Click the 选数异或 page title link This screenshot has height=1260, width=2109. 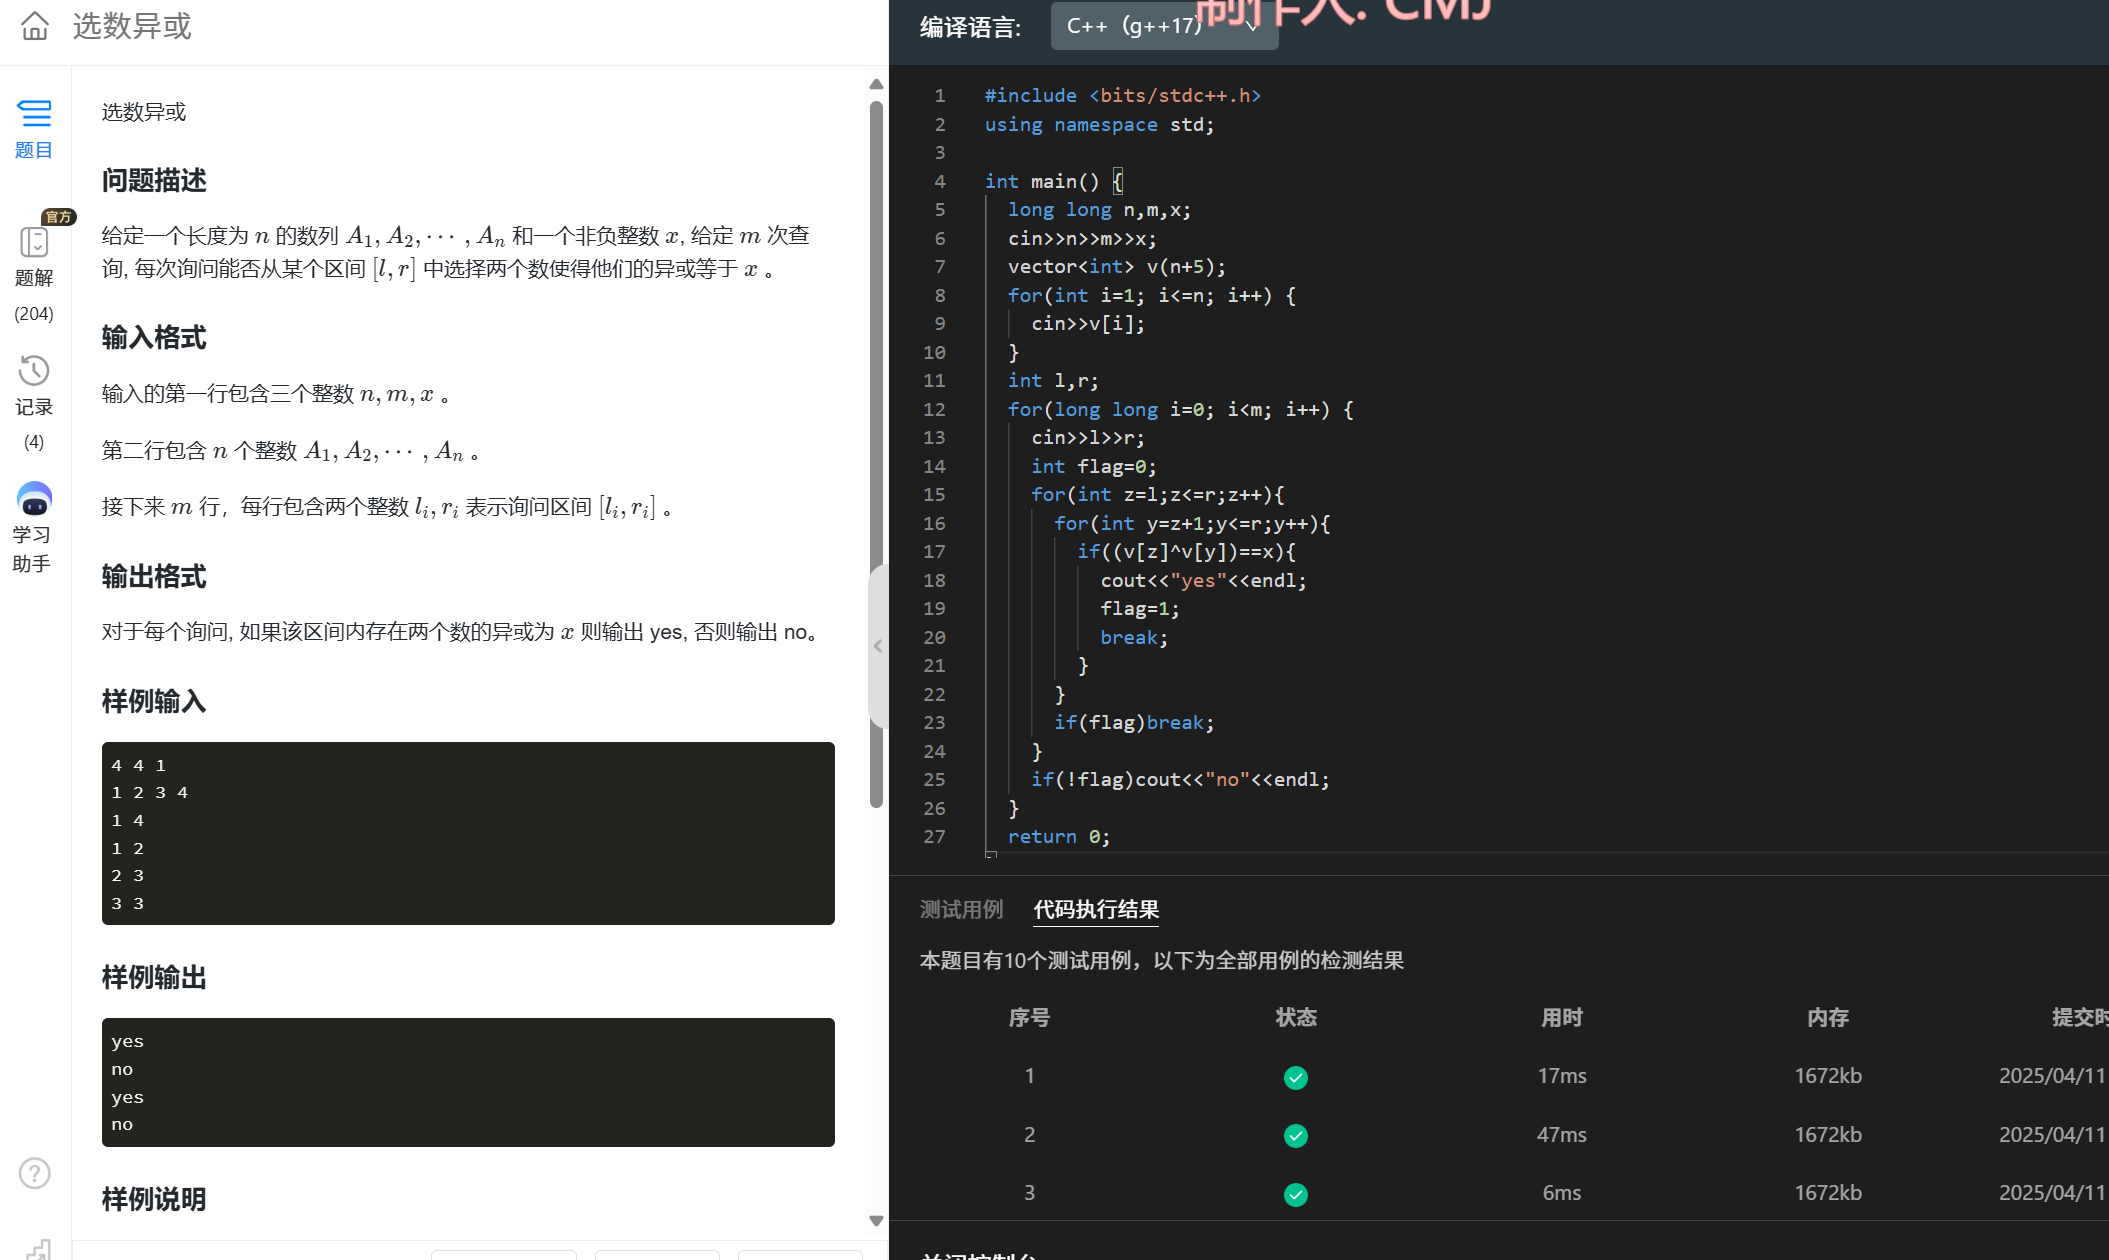(x=132, y=26)
